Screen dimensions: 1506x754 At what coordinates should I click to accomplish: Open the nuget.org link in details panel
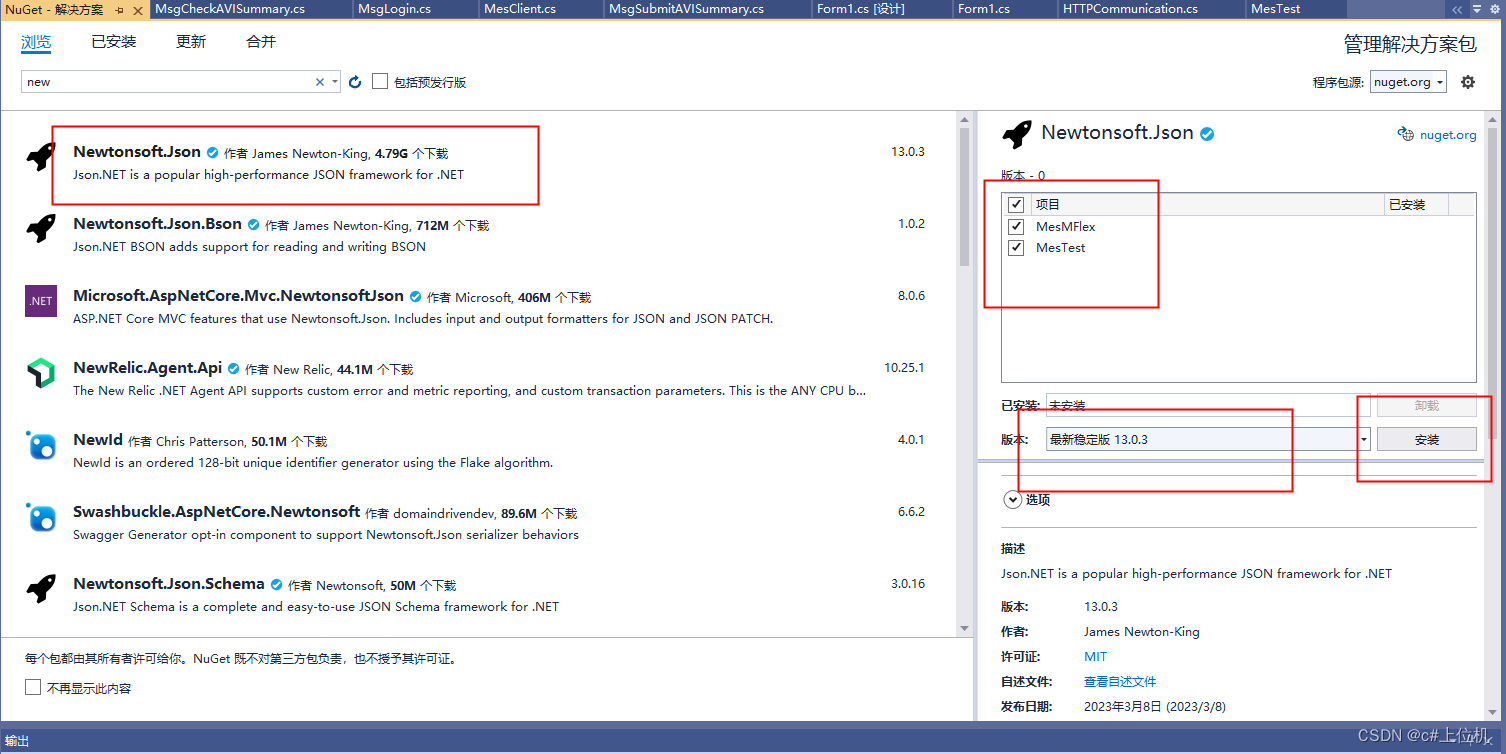click(1448, 135)
